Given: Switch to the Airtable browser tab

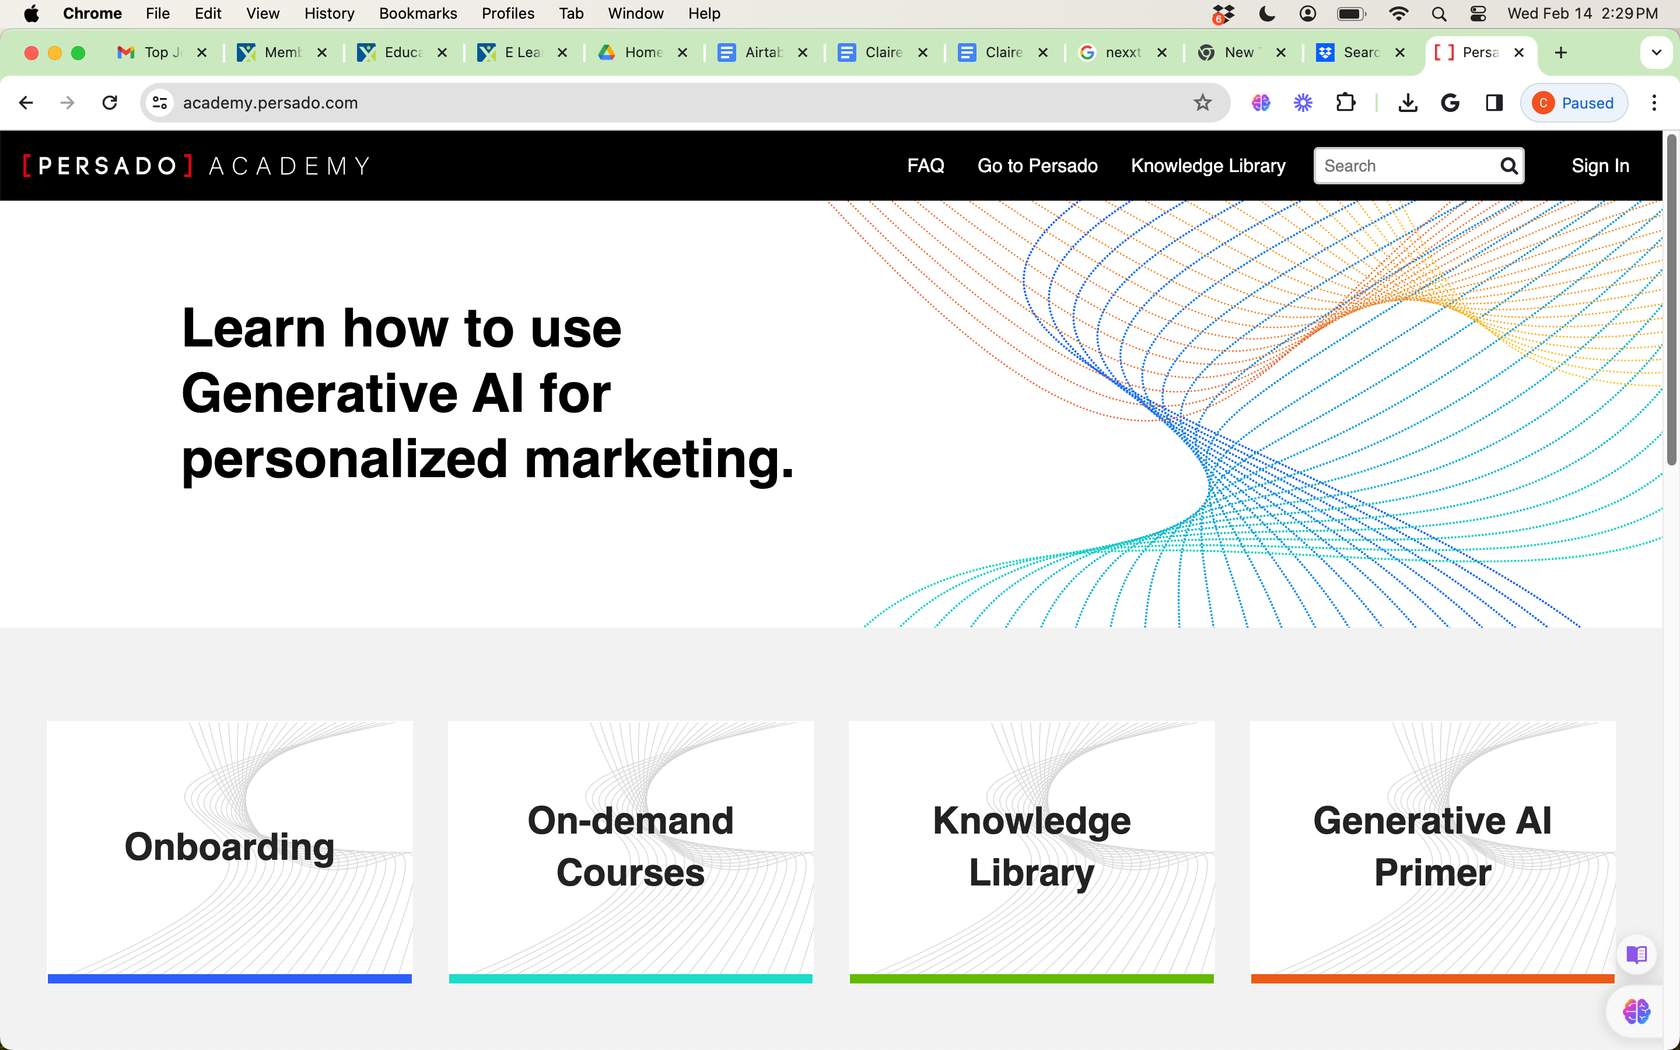Looking at the screenshot, I should pyautogui.click(x=762, y=52).
